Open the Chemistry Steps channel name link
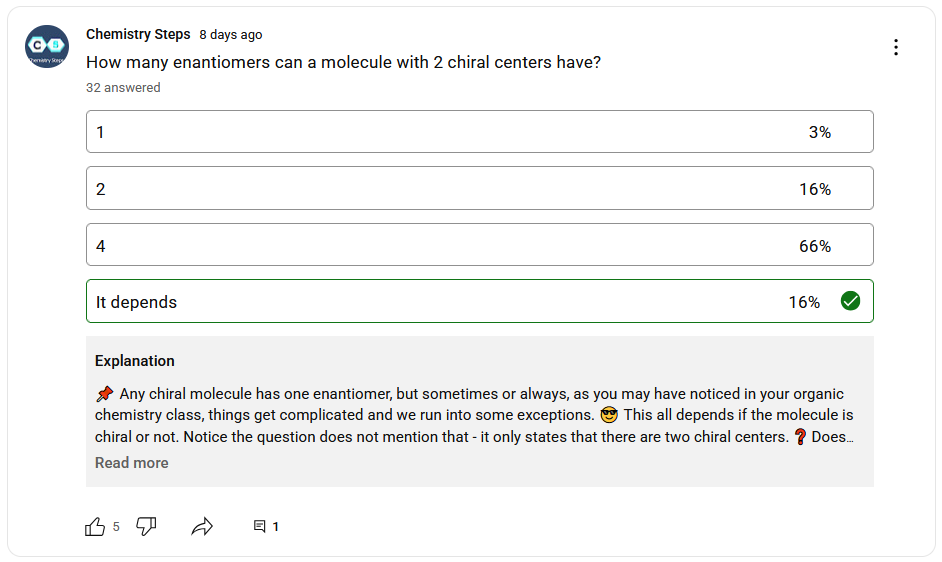 (138, 34)
